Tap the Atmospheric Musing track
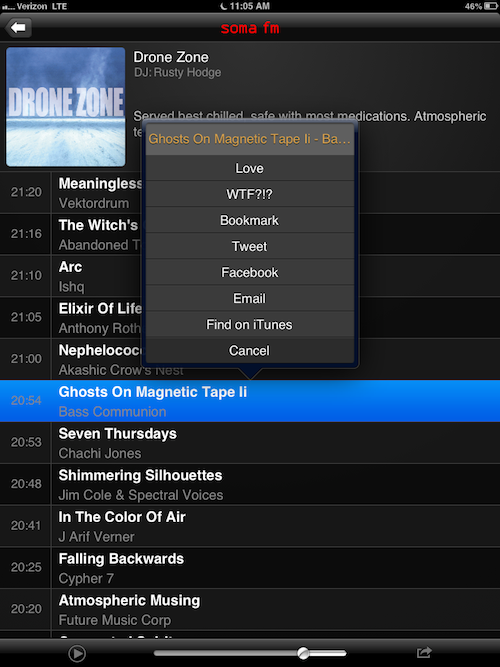This screenshot has width=500, height=667. pyautogui.click(x=250, y=610)
